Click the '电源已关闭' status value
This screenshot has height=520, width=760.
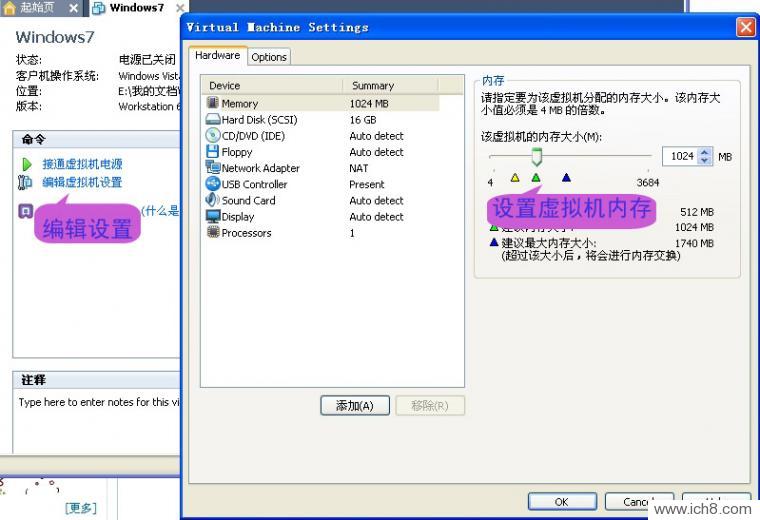tap(147, 60)
